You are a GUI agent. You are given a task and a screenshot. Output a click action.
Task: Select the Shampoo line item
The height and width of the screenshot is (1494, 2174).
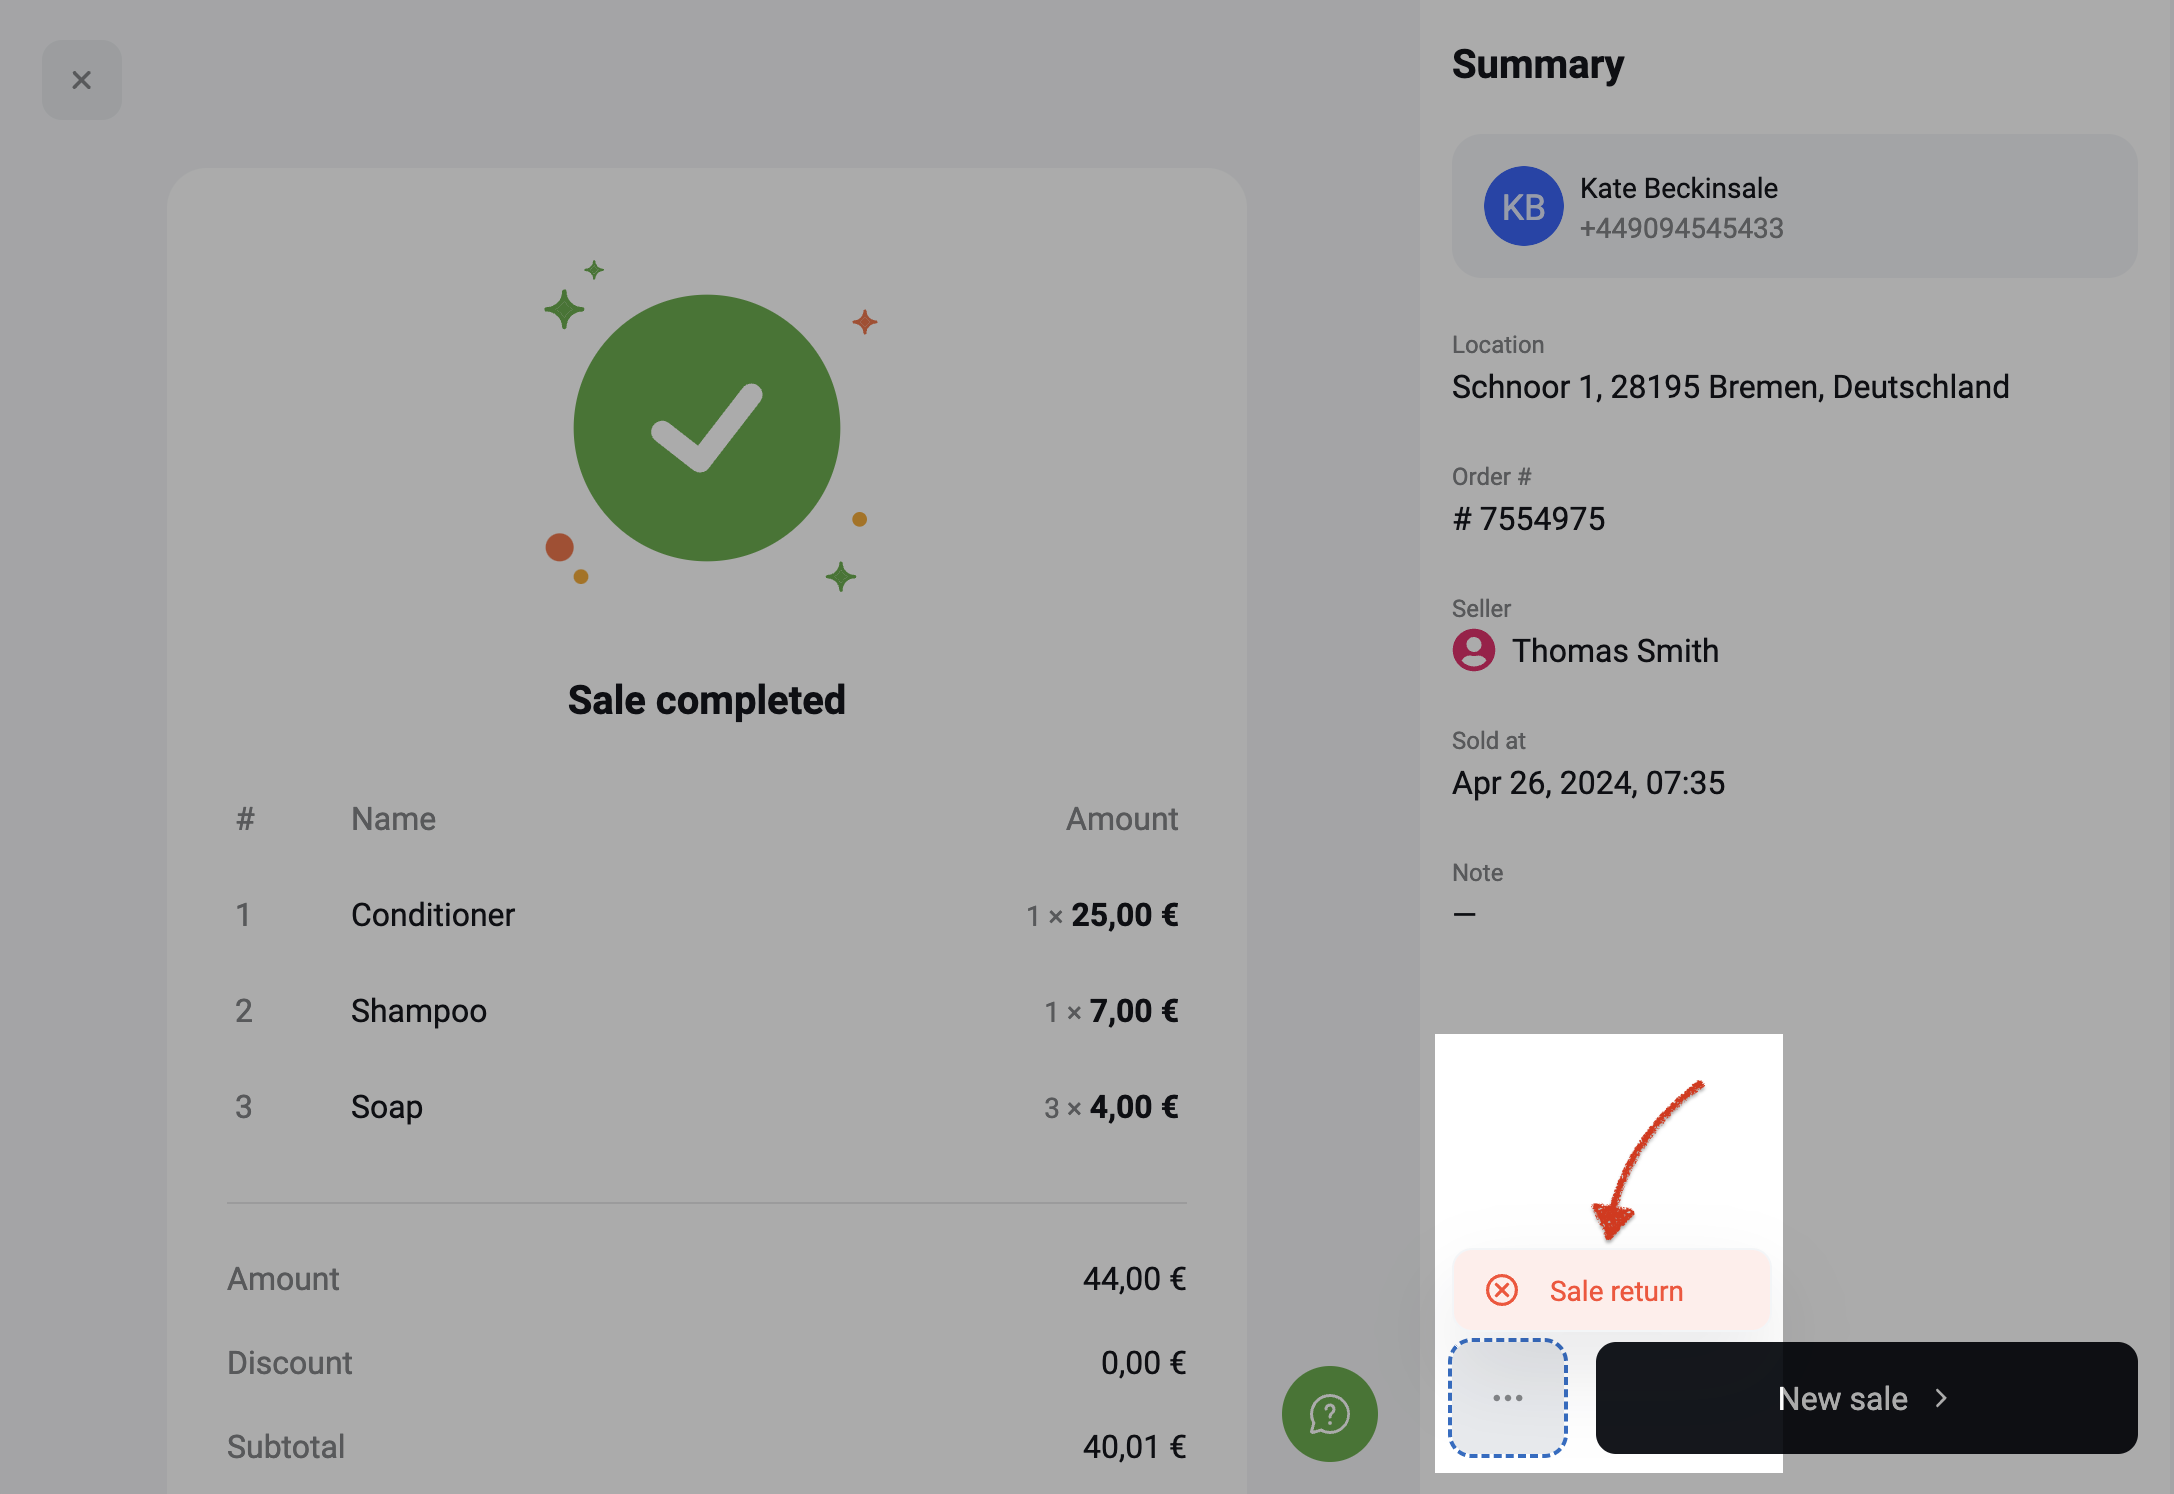[x=707, y=1011]
